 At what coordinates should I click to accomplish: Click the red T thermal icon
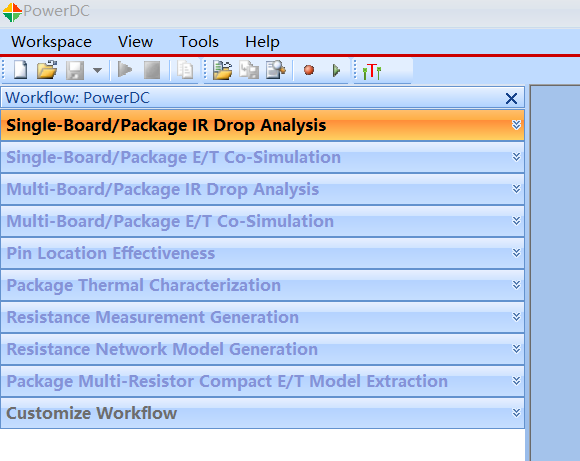pos(372,71)
